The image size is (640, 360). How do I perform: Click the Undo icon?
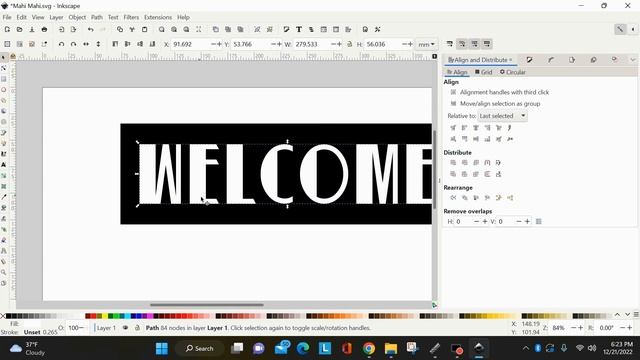coord(91,29)
